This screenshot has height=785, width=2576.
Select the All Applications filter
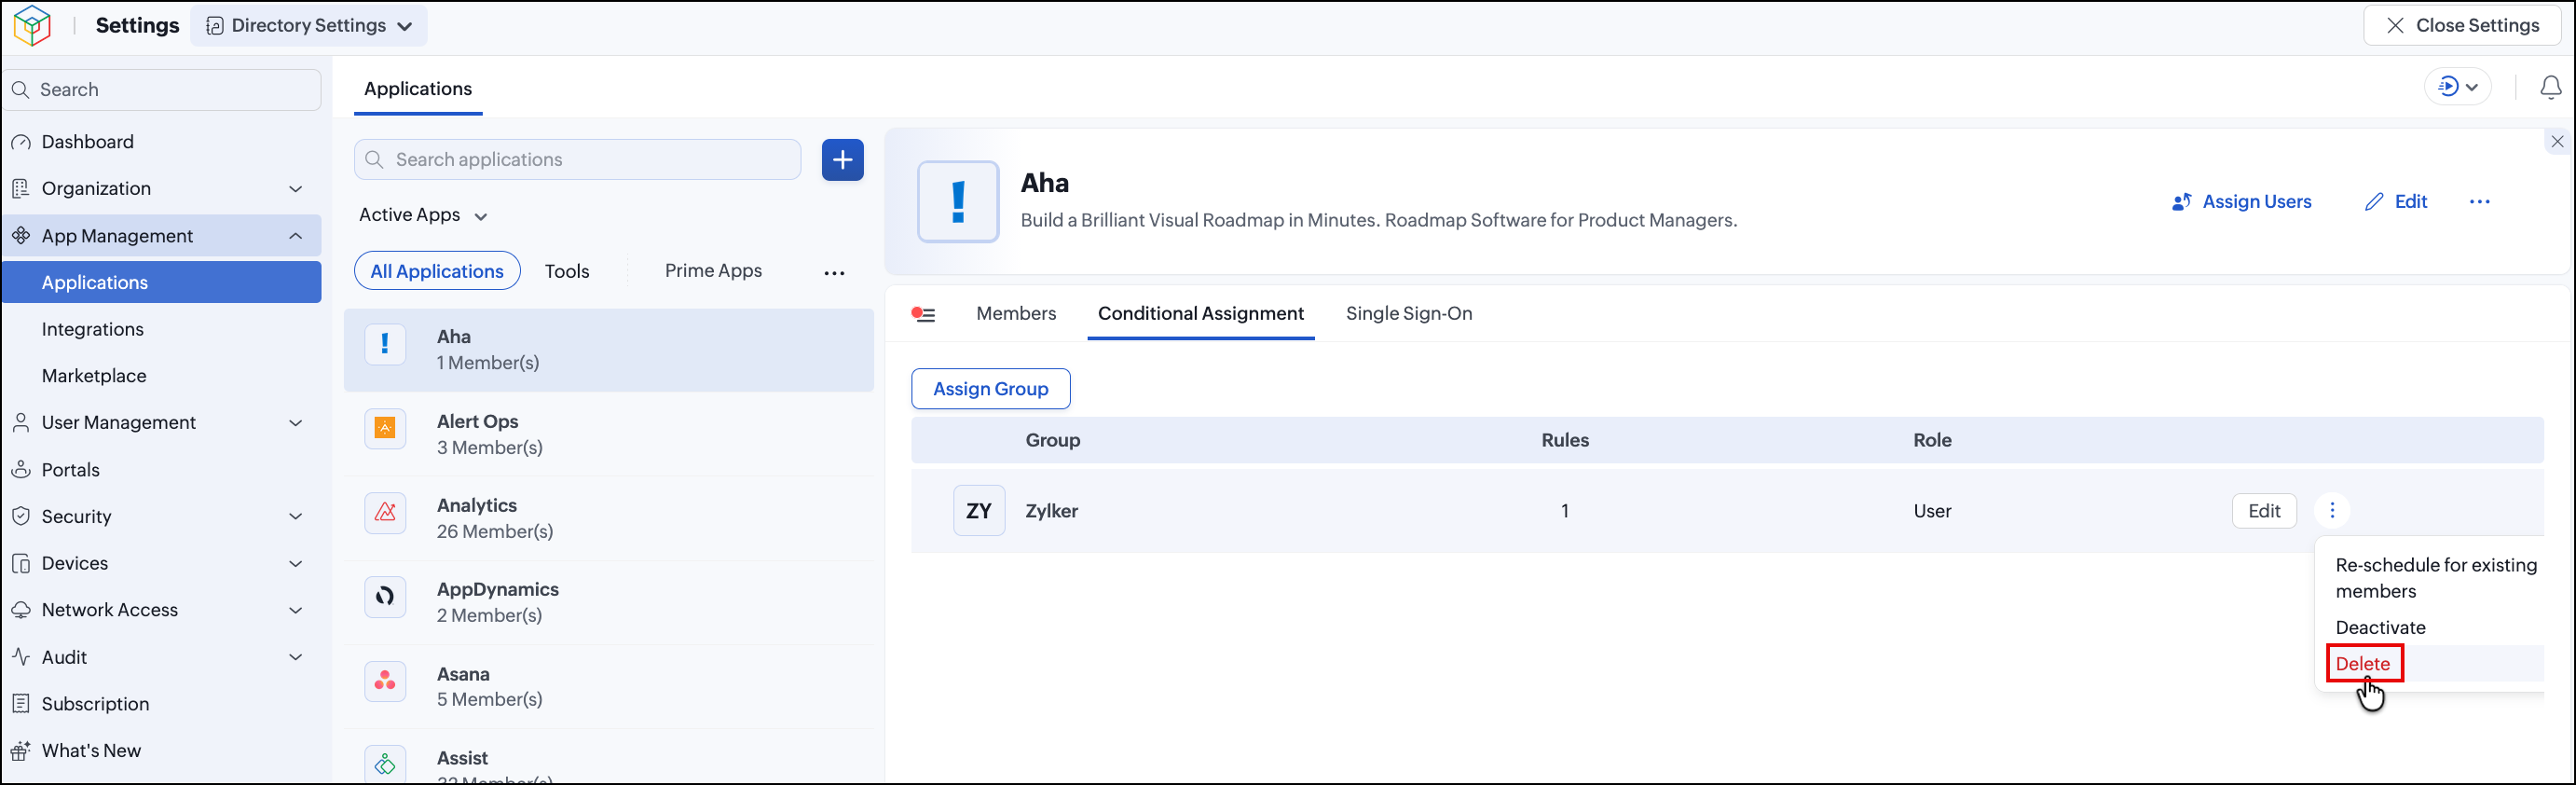tap(437, 271)
